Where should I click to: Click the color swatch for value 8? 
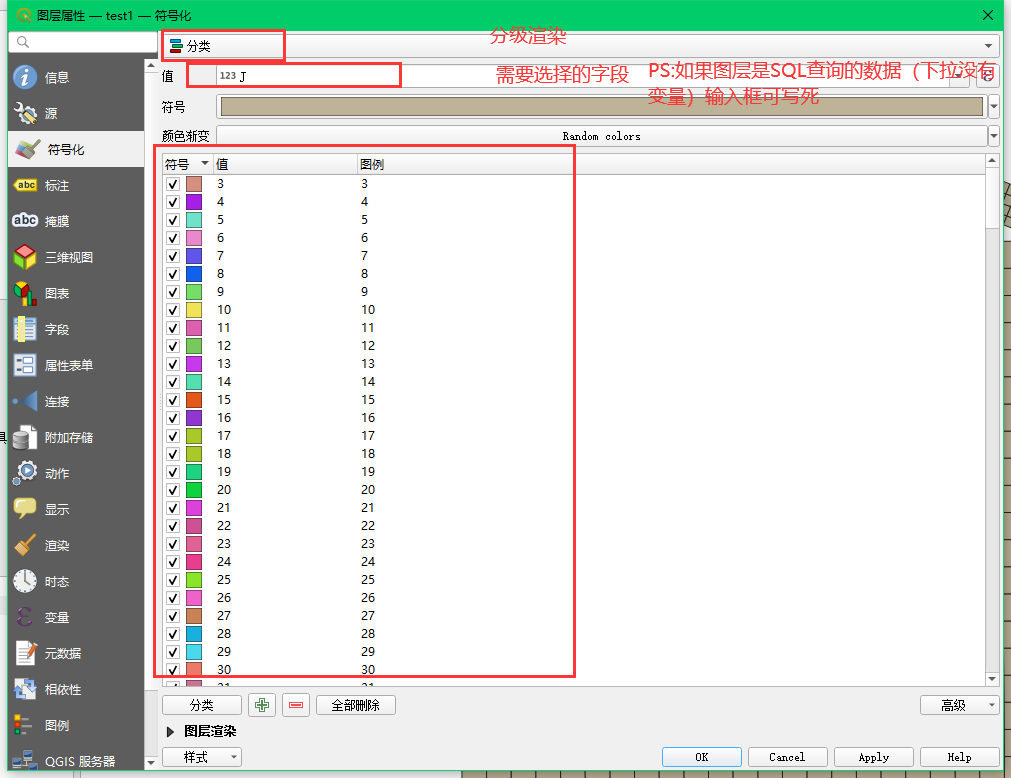pos(194,274)
